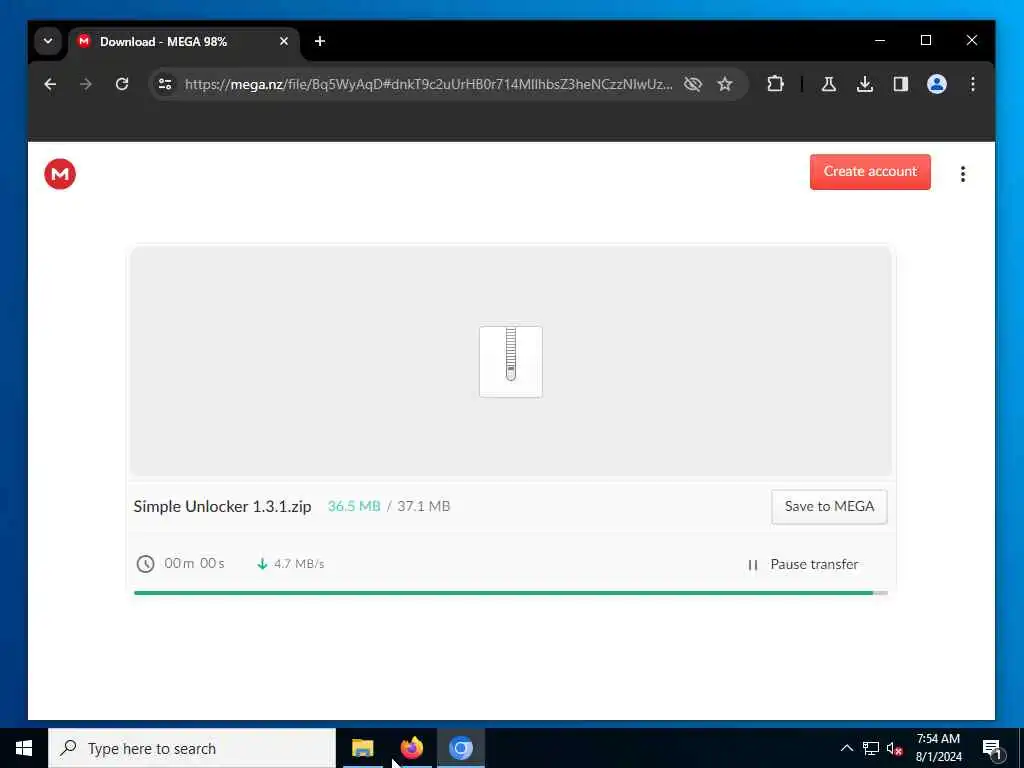Viewport: 1024px width, 768px height.
Task: Open Firefox from the taskbar
Action: click(x=411, y=748)
